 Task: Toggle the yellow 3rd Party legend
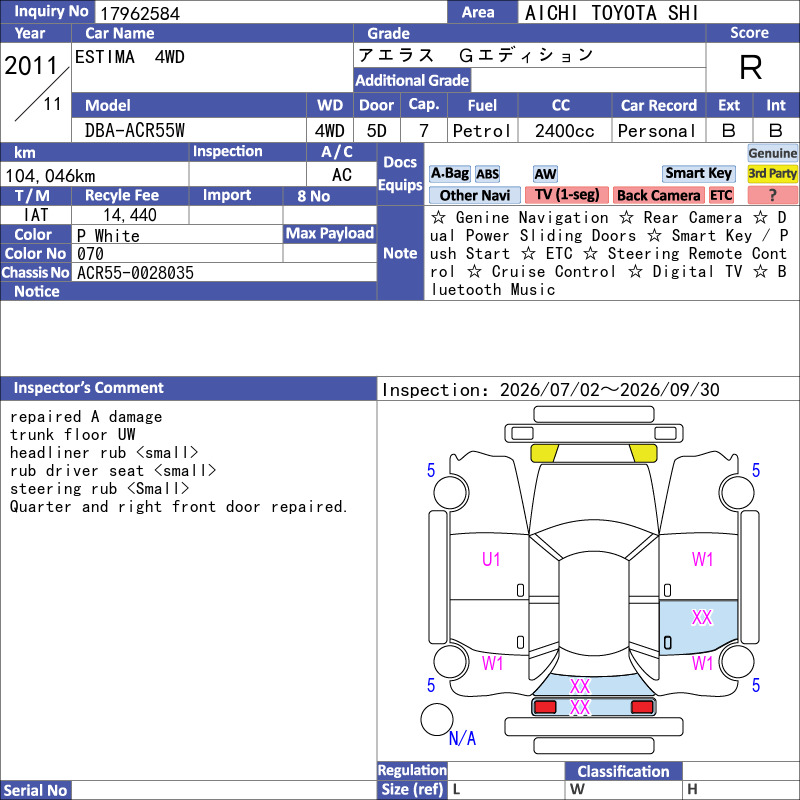[x=772, y=174]
